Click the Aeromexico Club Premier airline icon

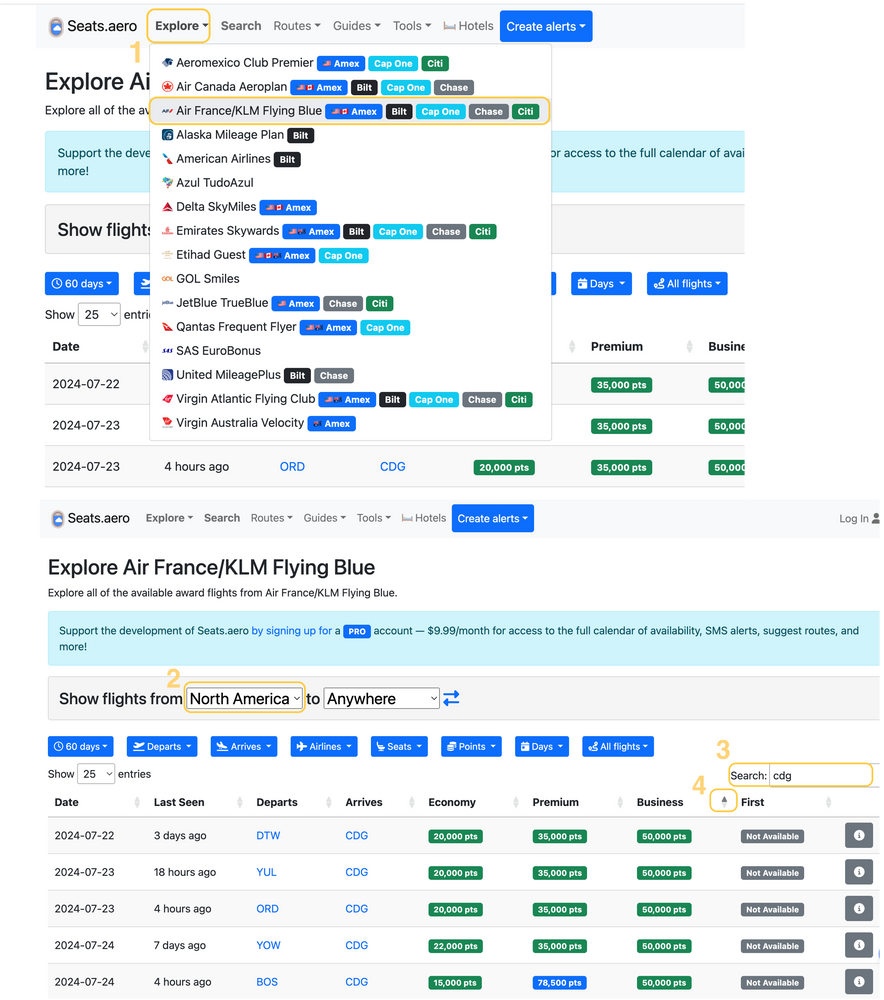click(167, 62)
